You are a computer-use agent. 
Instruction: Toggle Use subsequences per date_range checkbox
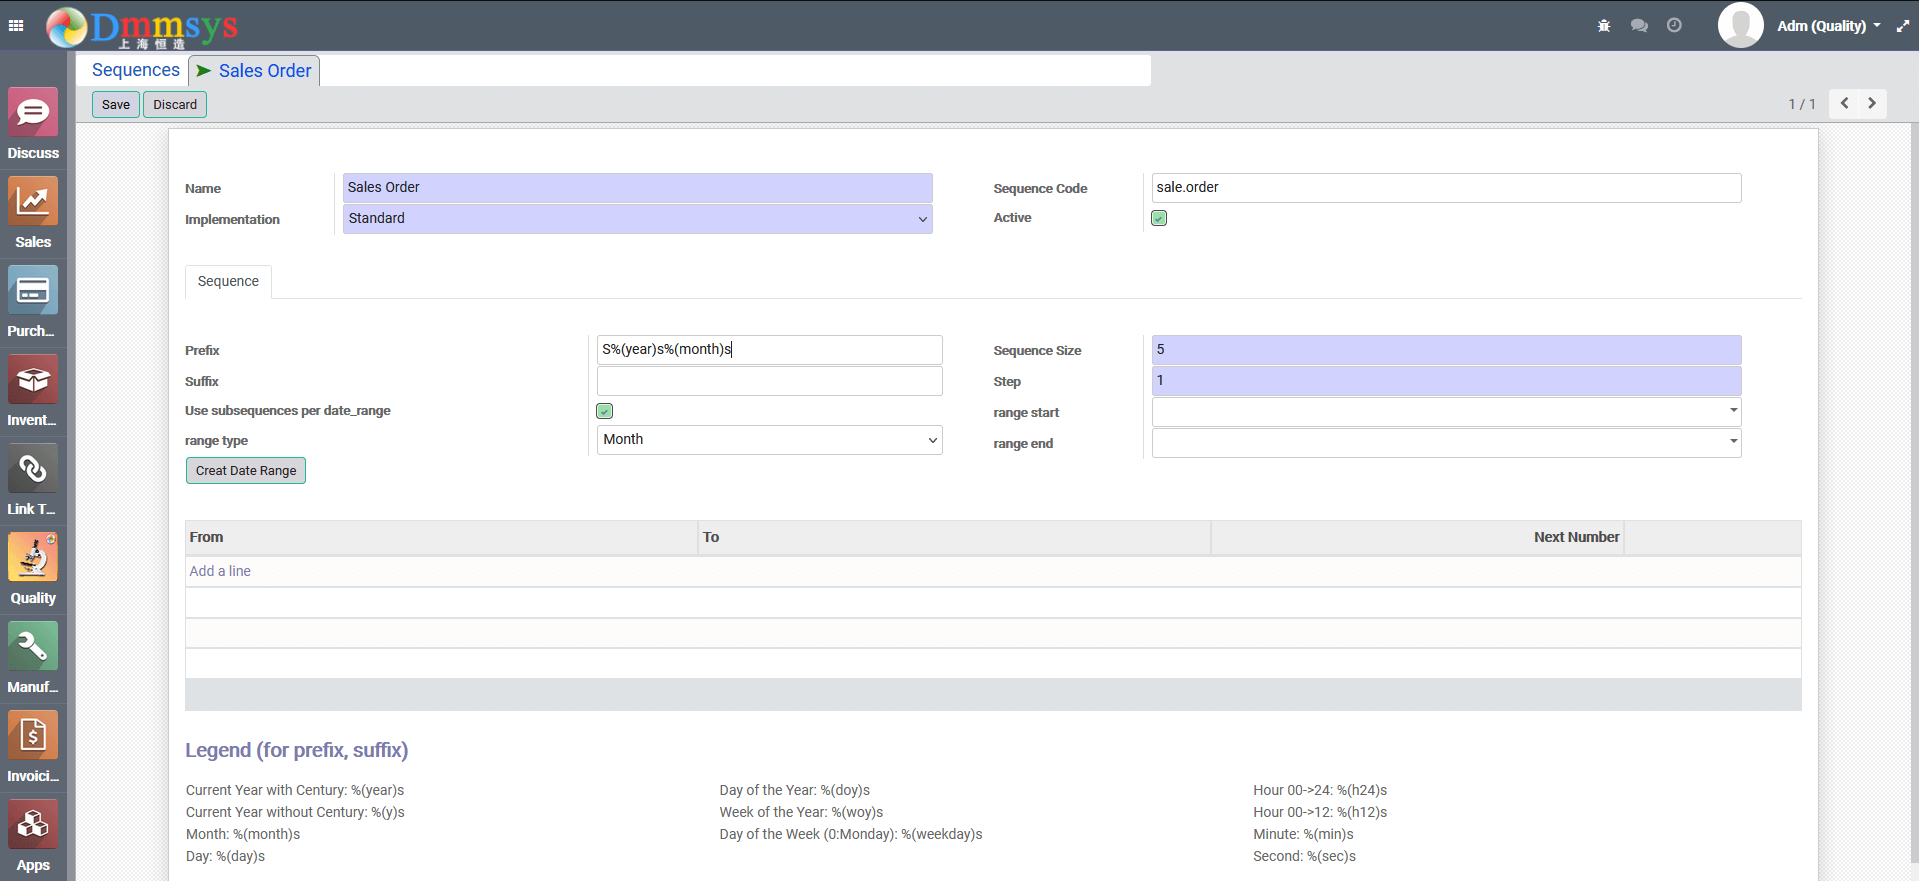(x=605, y=411)
